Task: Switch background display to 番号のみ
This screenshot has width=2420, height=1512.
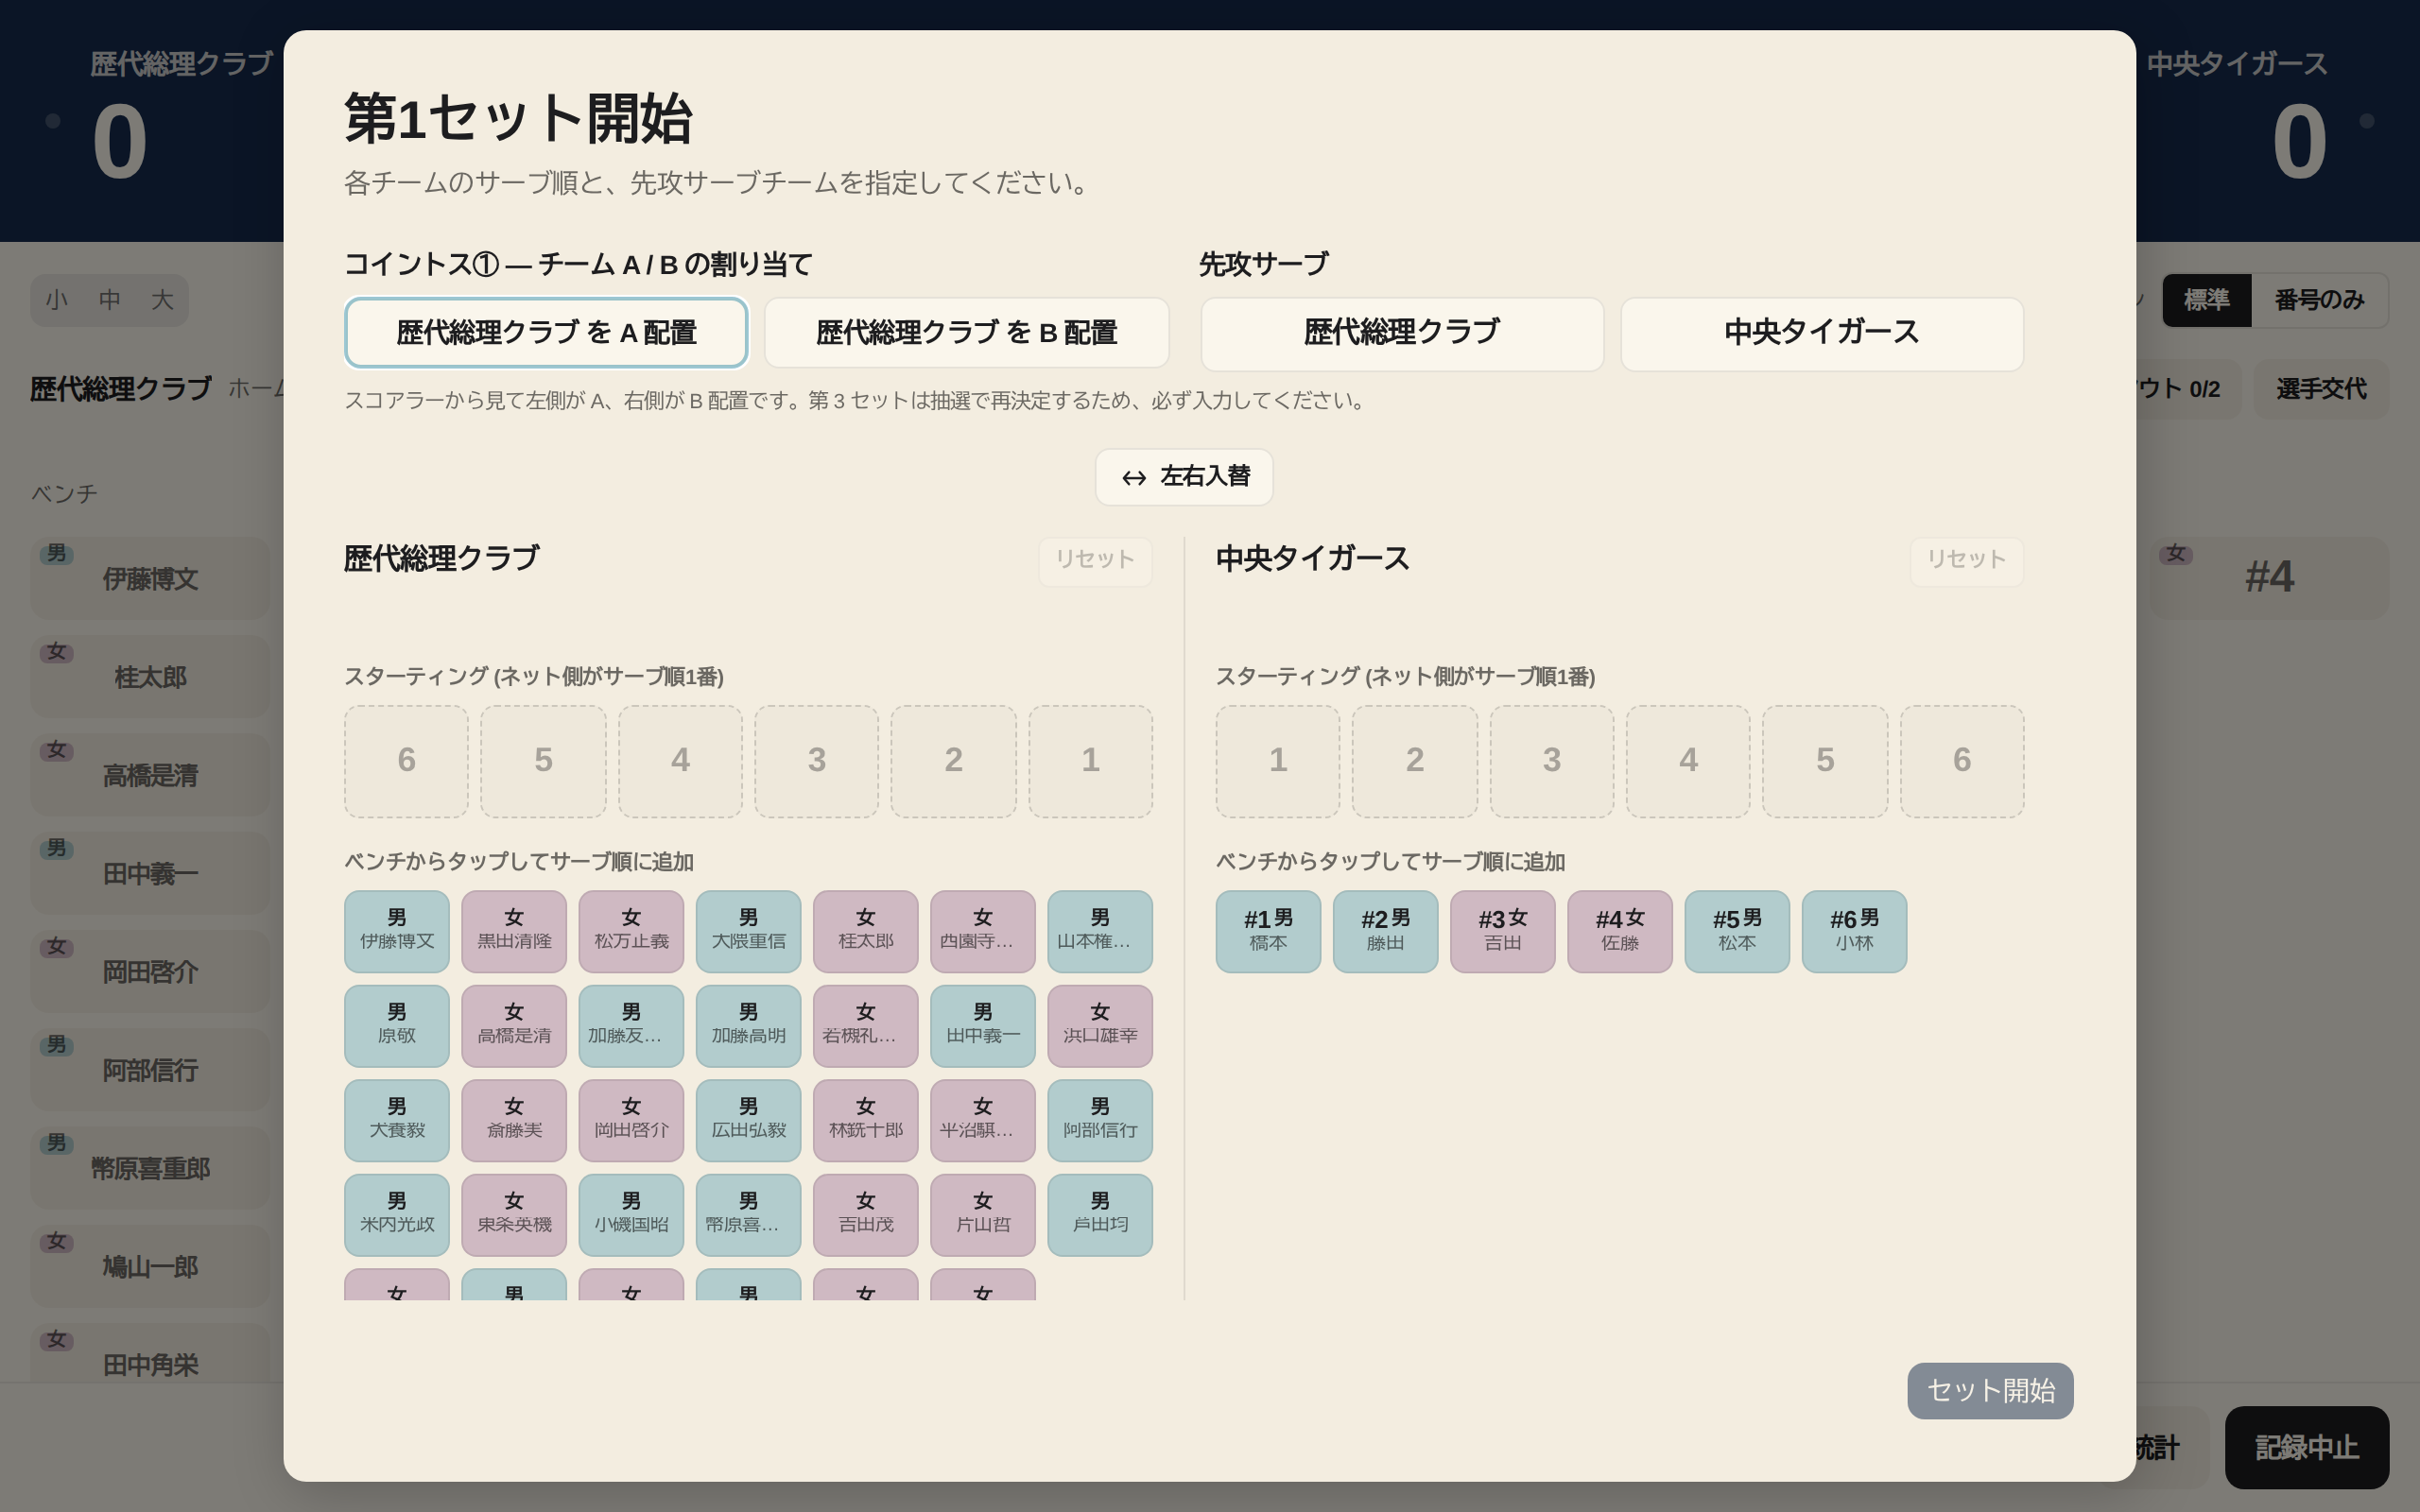Action: tap(2319, 300)
